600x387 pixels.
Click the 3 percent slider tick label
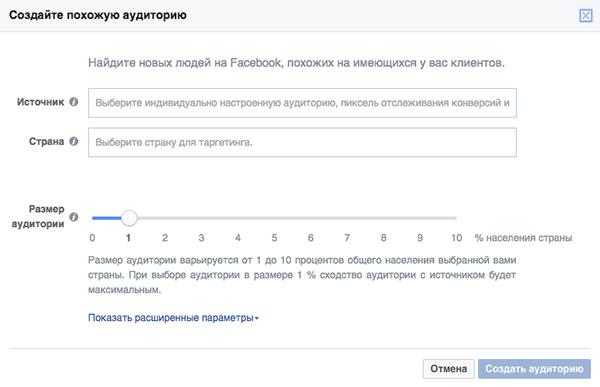pos(201,238)
